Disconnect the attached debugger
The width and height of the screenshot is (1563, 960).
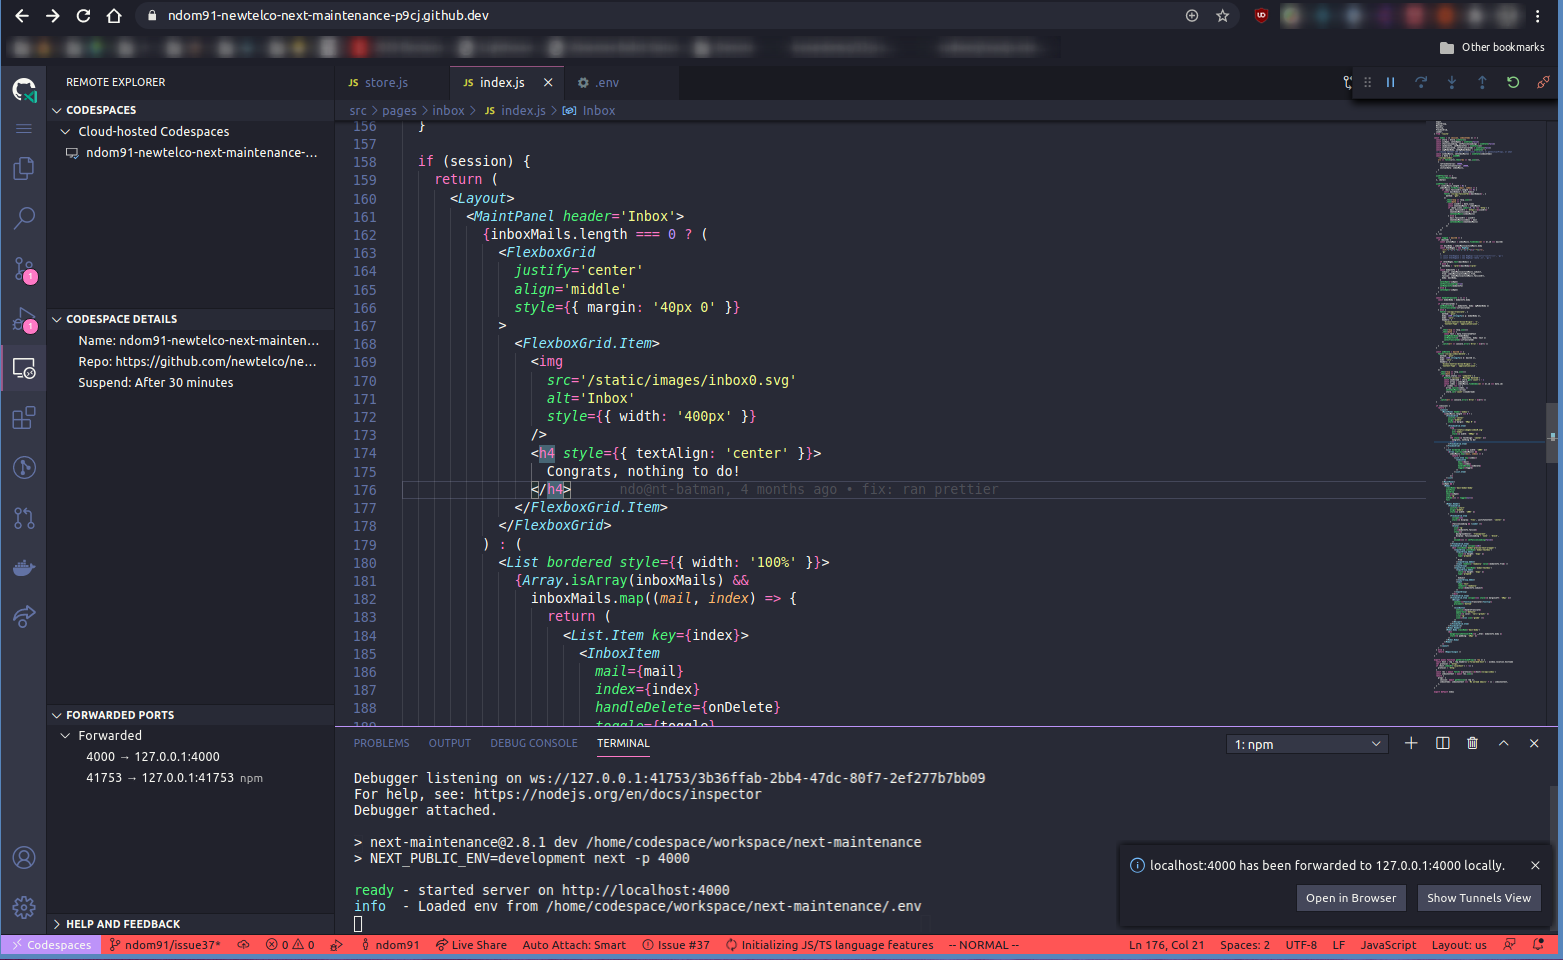[x=1543, y=82]
